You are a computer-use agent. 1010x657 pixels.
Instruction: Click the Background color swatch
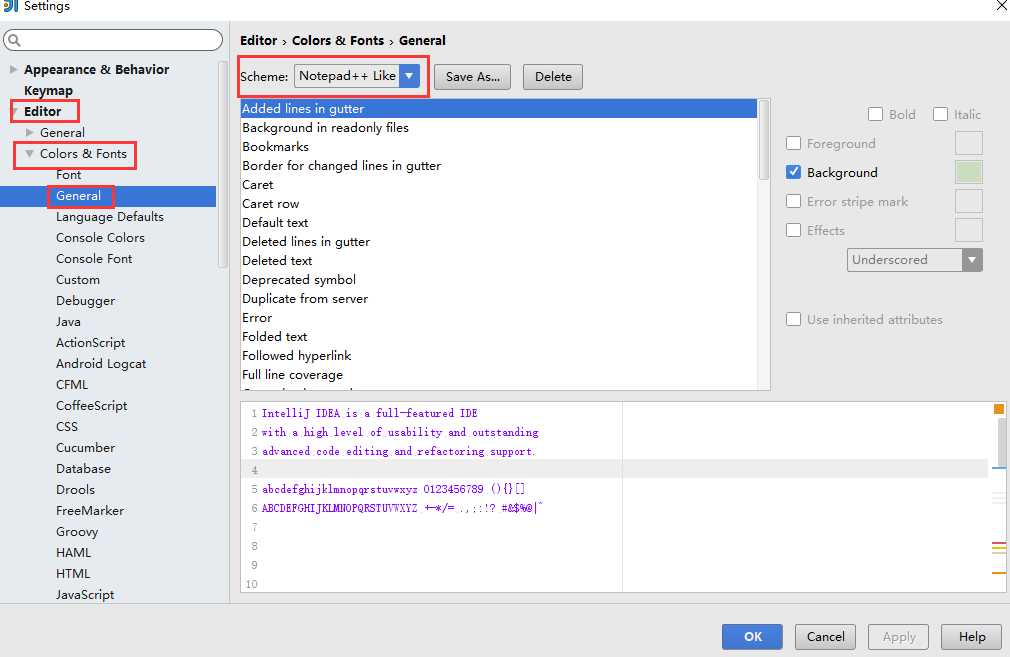[968, 172]
